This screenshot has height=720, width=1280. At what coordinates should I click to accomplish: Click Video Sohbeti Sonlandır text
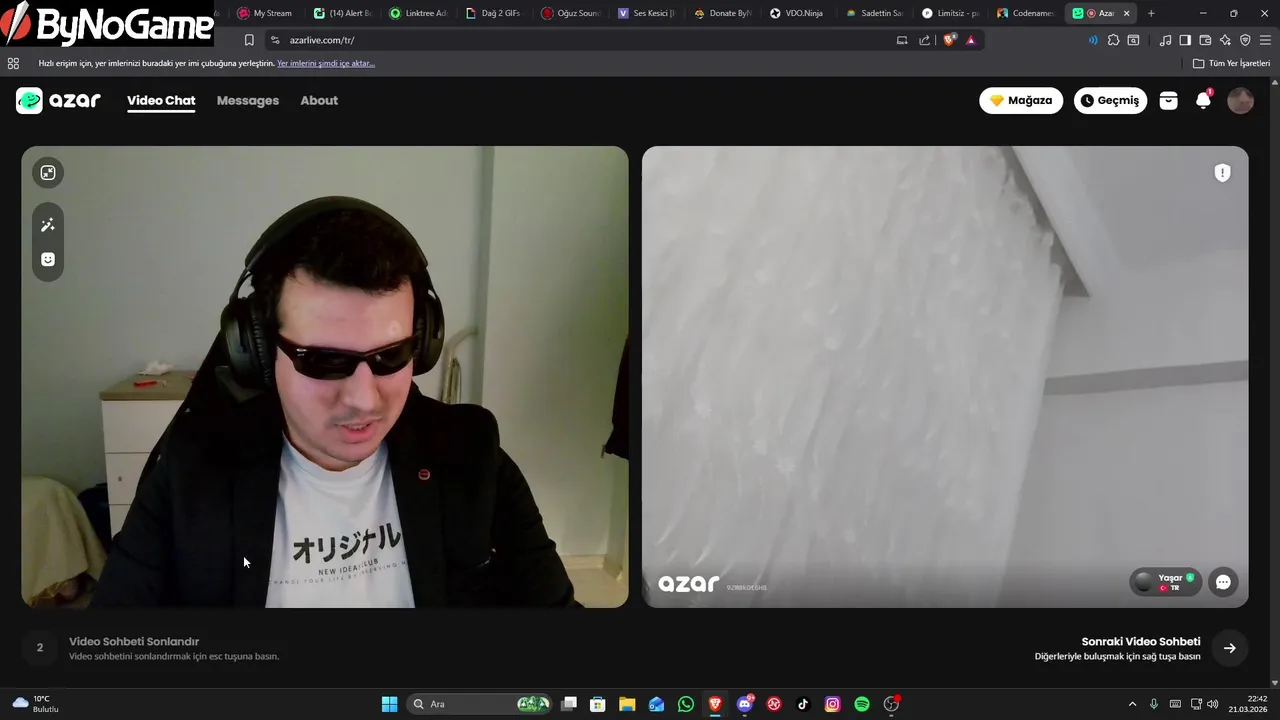click(134, 642)
